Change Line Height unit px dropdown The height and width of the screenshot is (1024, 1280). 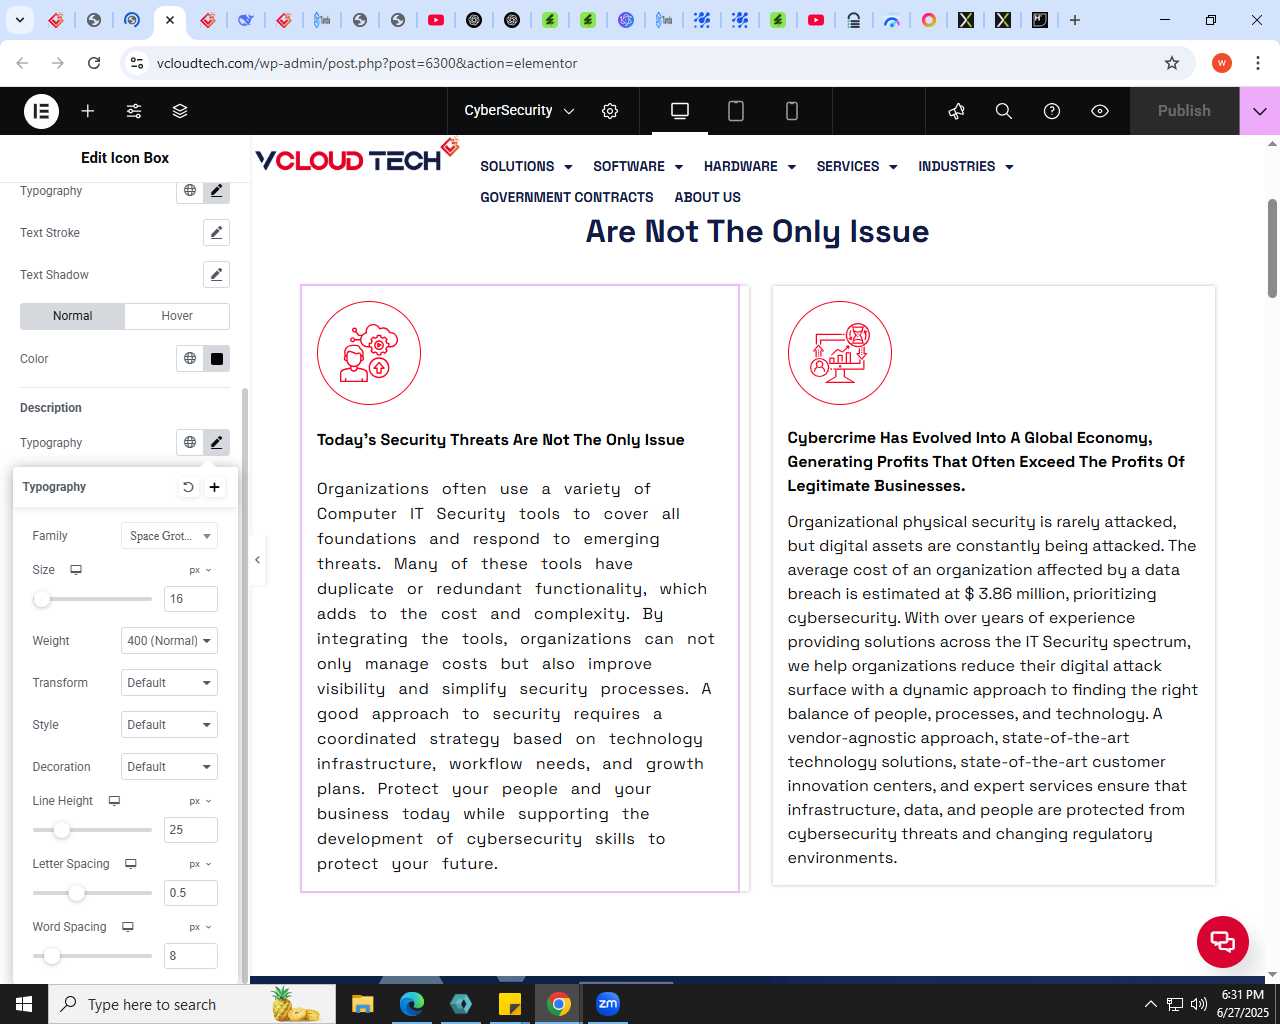[200, 801]
